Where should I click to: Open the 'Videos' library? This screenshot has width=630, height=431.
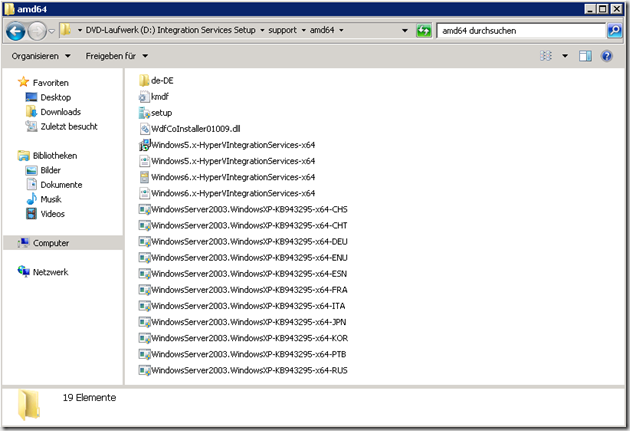(52, 214)
